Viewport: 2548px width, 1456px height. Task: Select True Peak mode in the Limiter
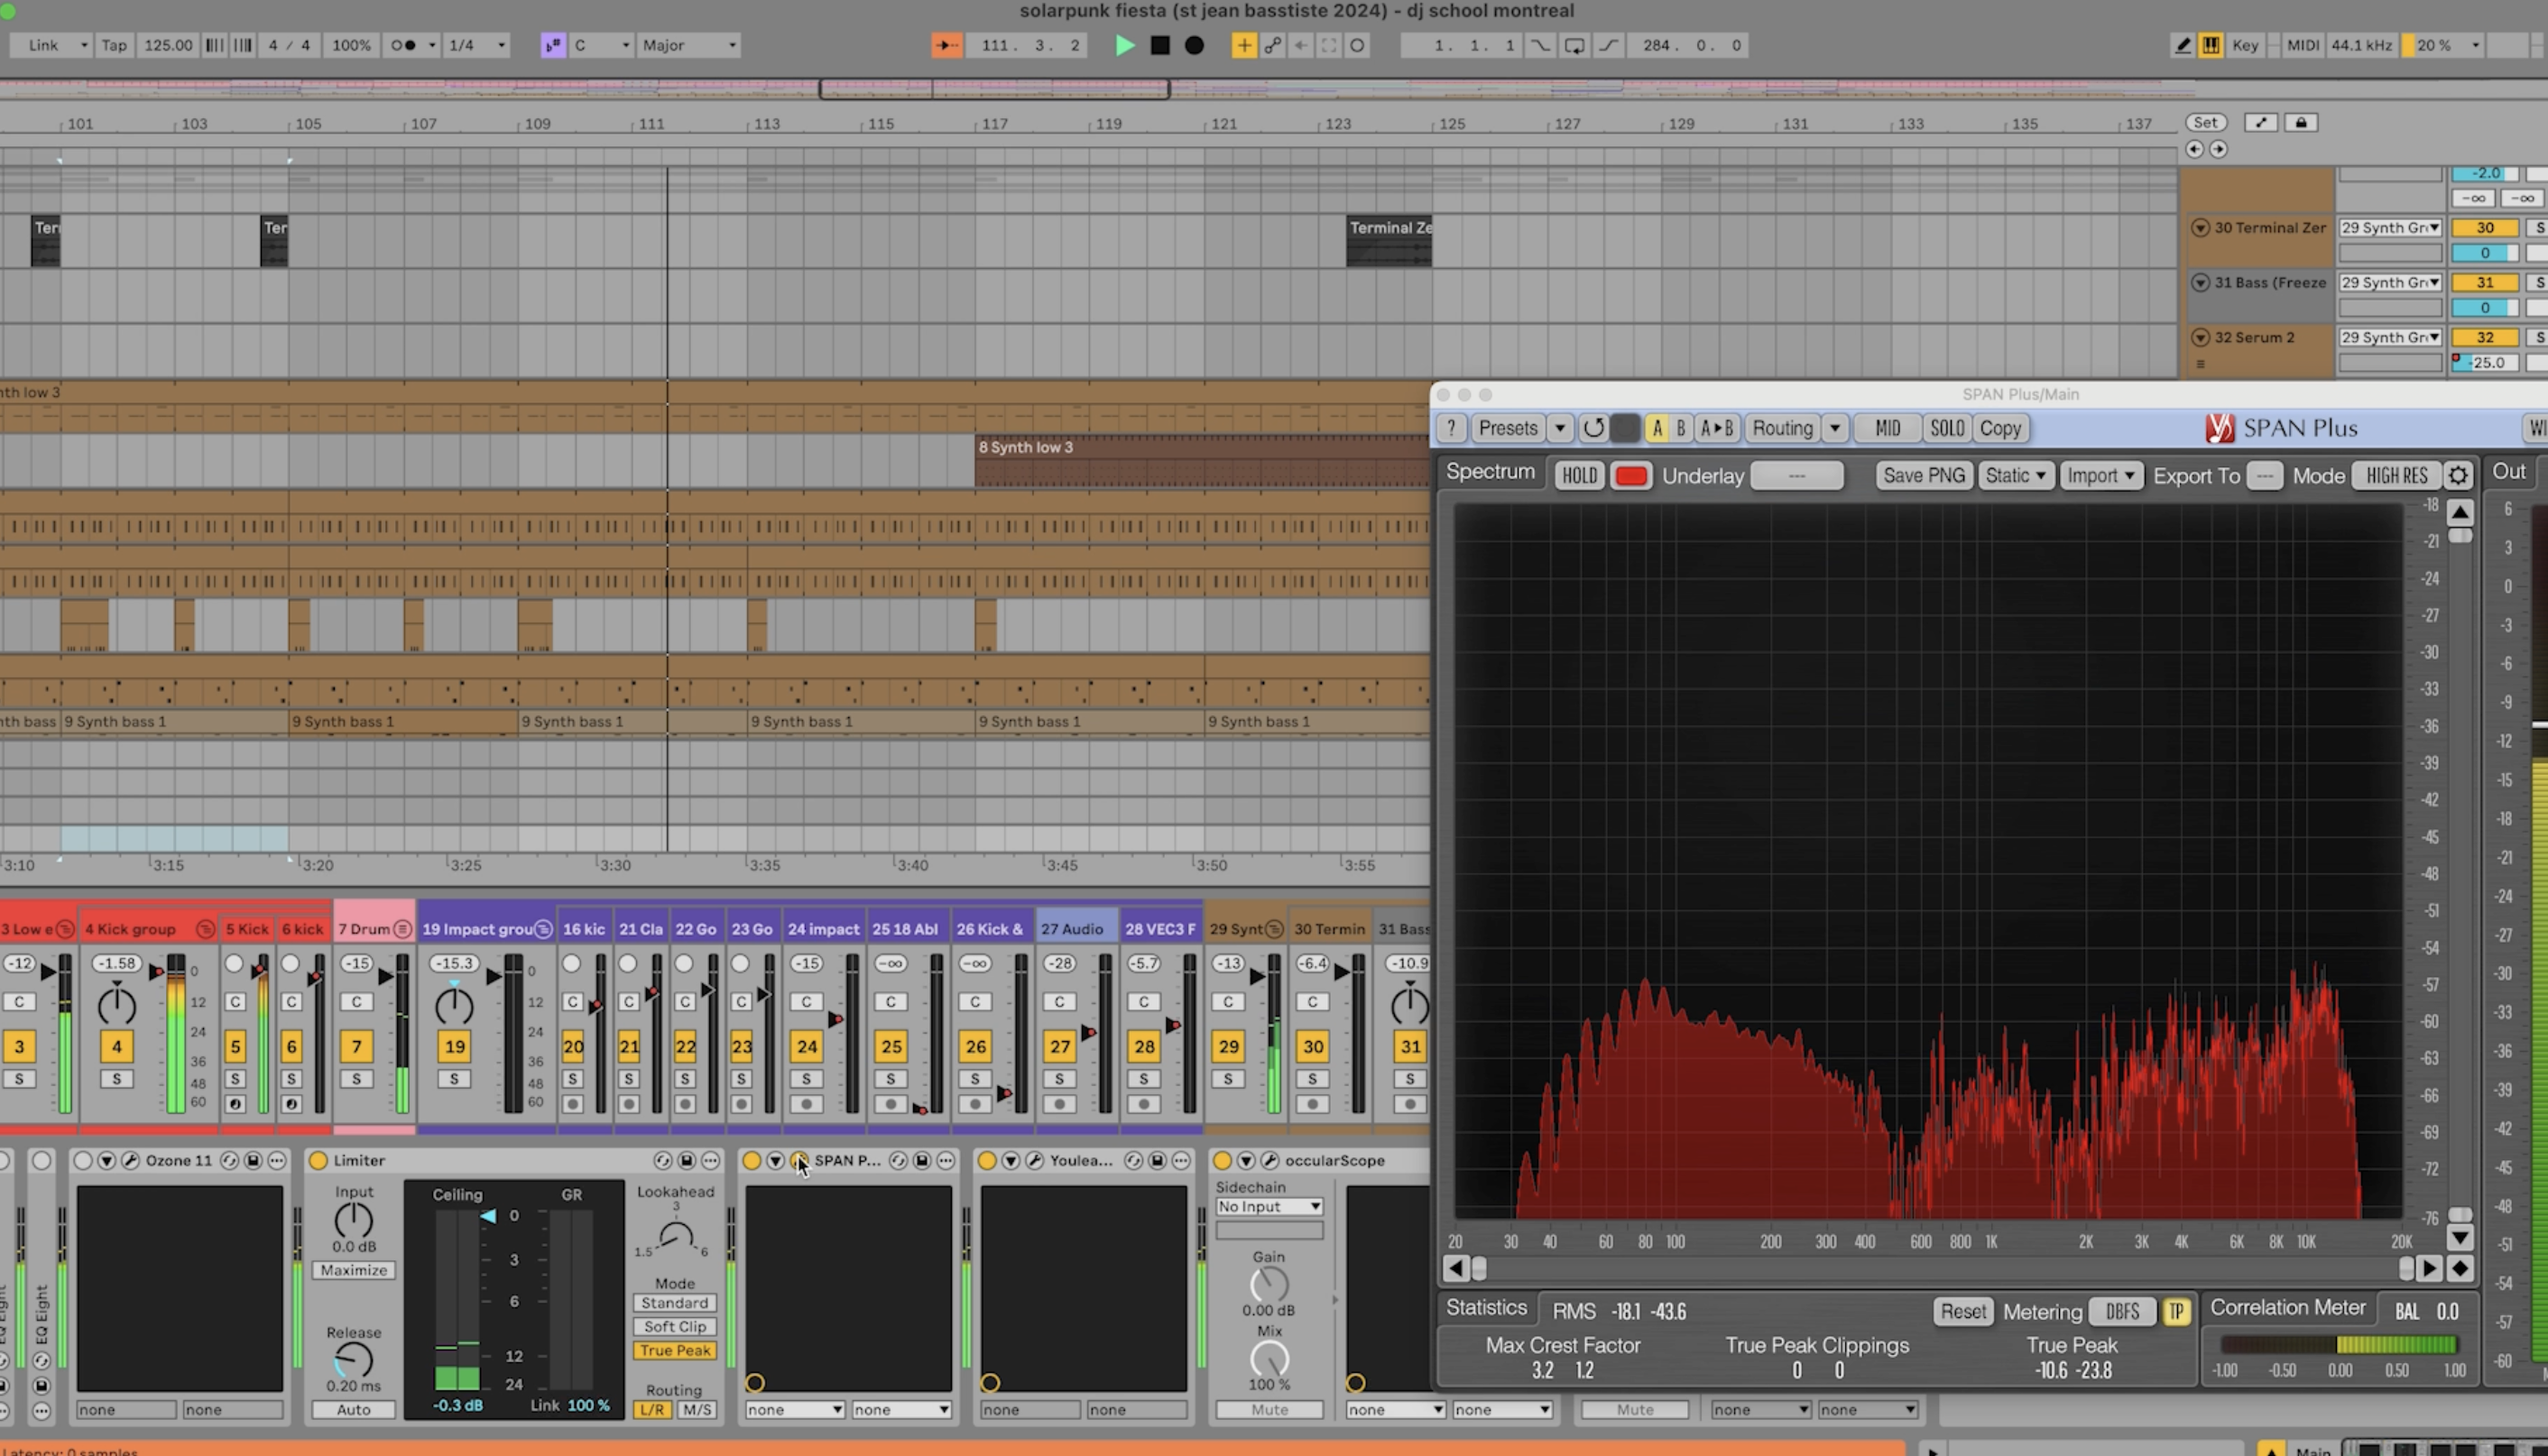pos(675,1351)
